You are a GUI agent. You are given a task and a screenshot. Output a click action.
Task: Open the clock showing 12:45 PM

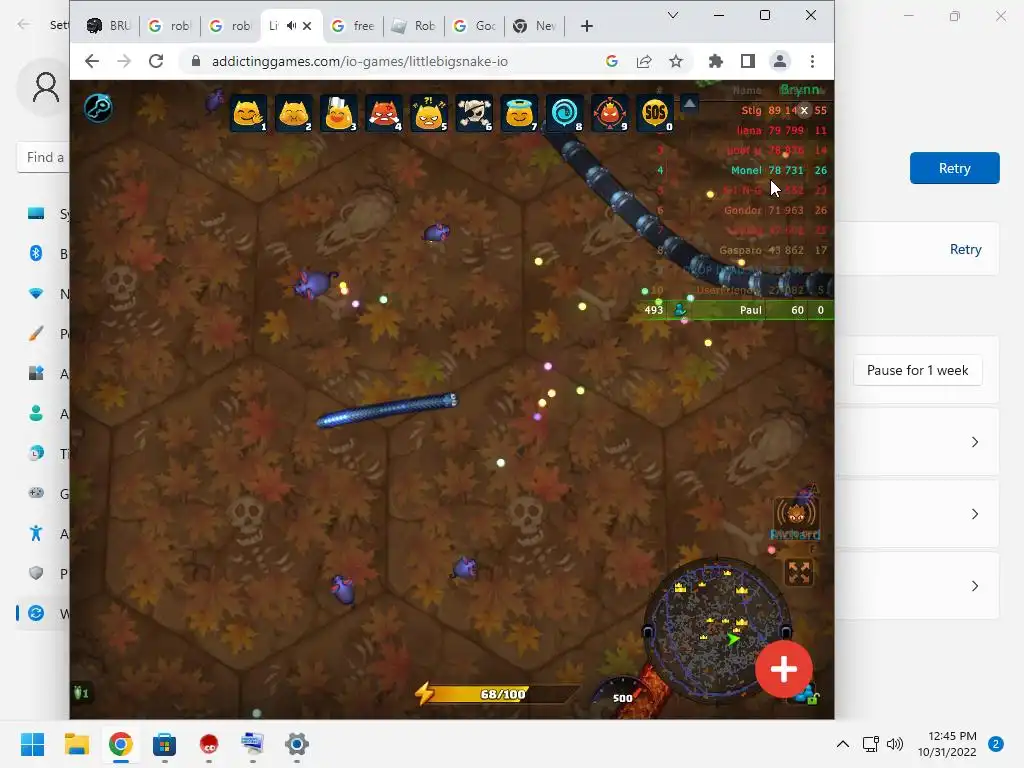(x=947, y=744)
